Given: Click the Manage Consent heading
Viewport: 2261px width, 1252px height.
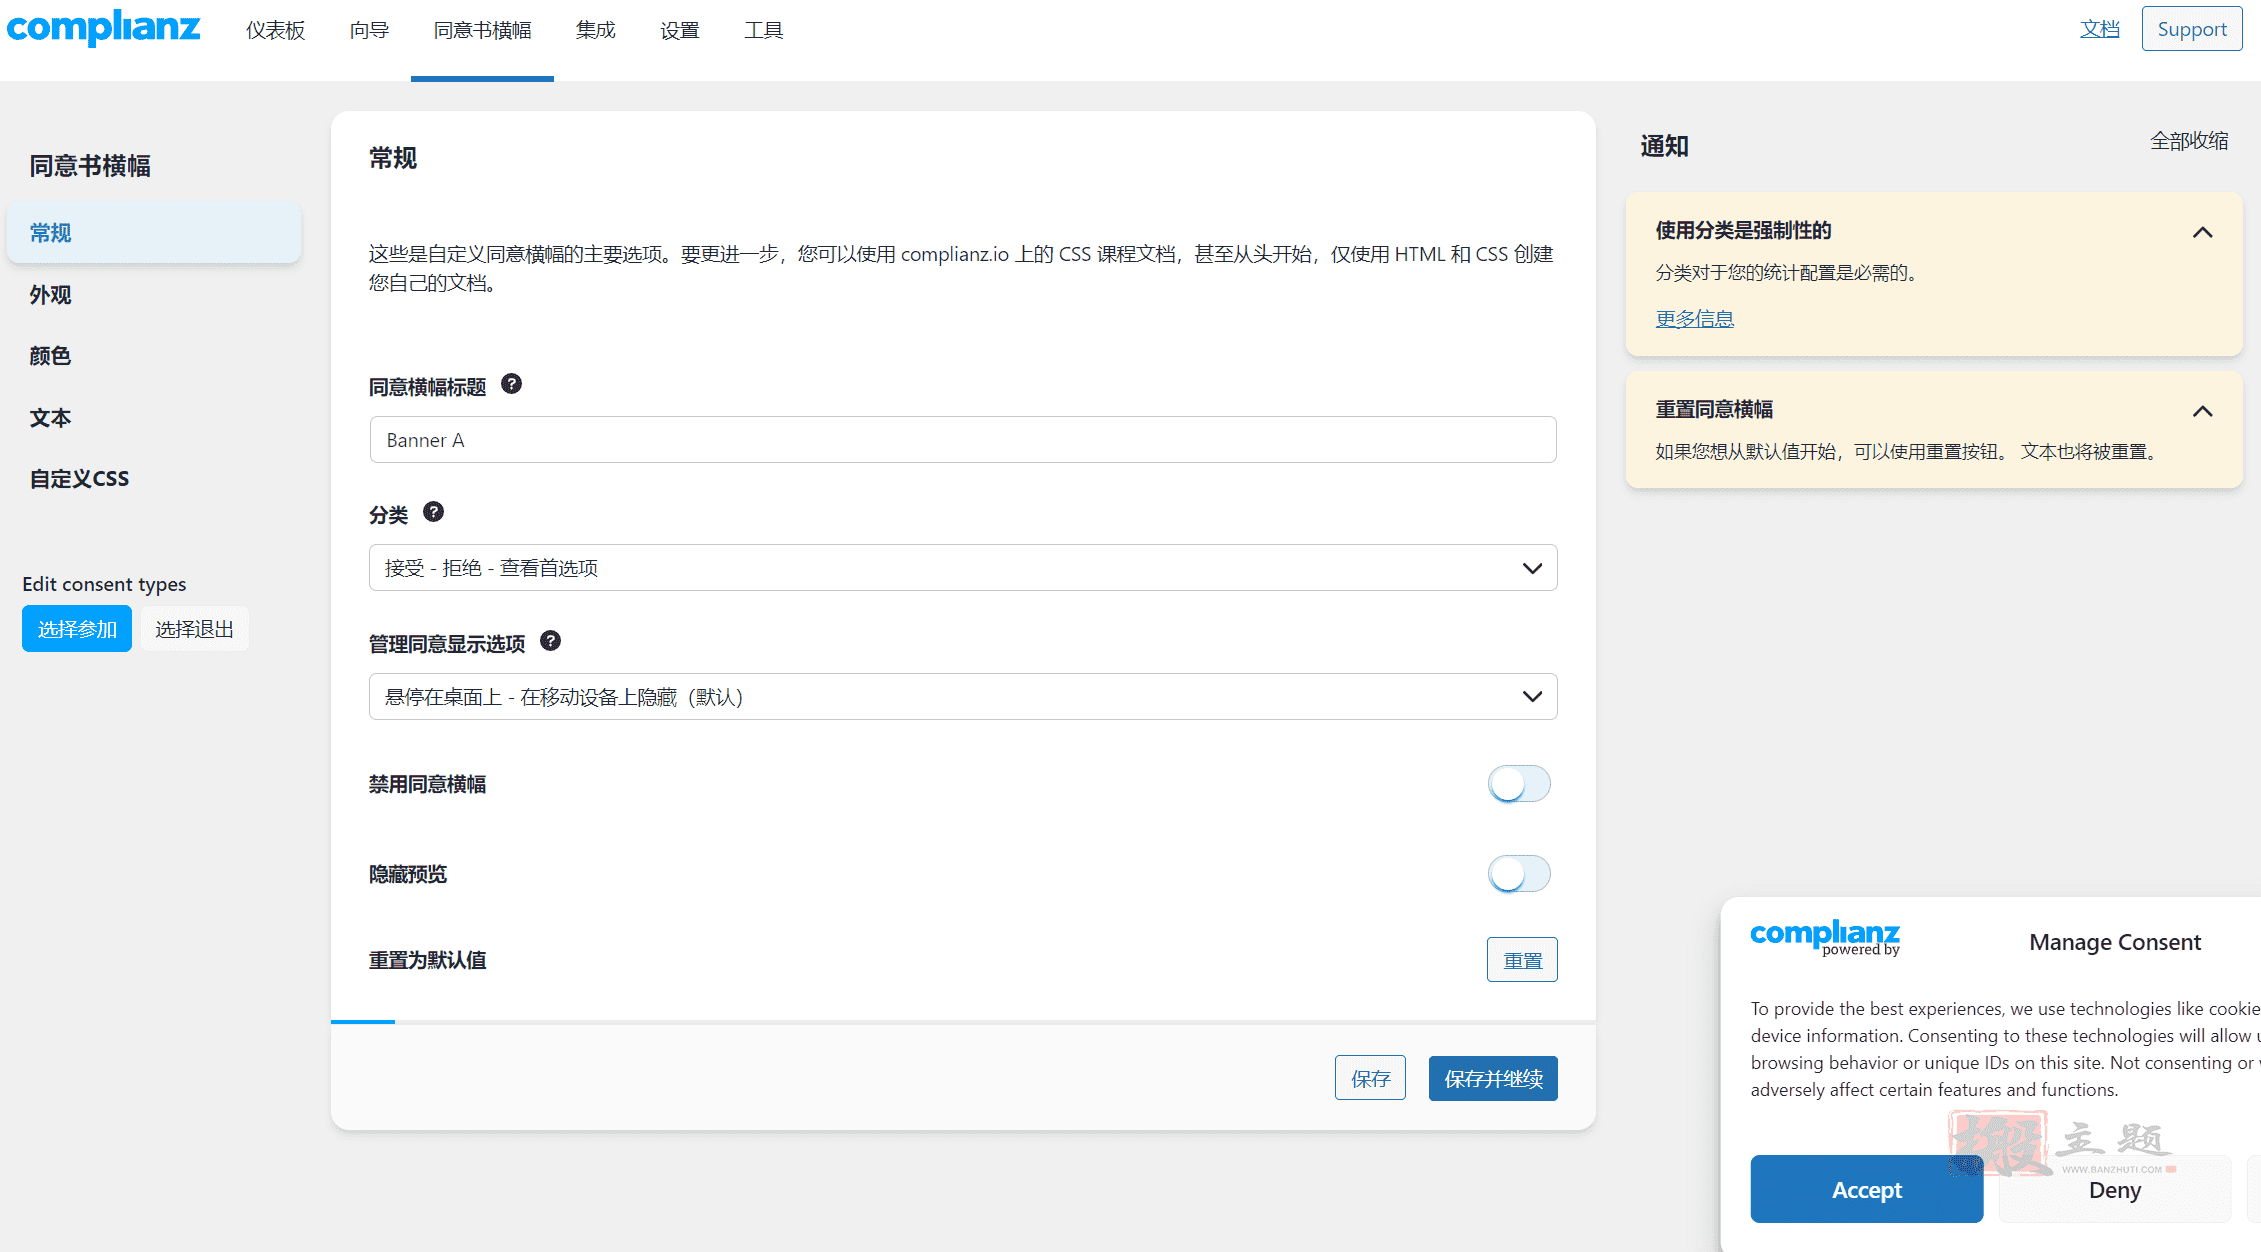Looking at the screenshot, I should point(2115,942).
